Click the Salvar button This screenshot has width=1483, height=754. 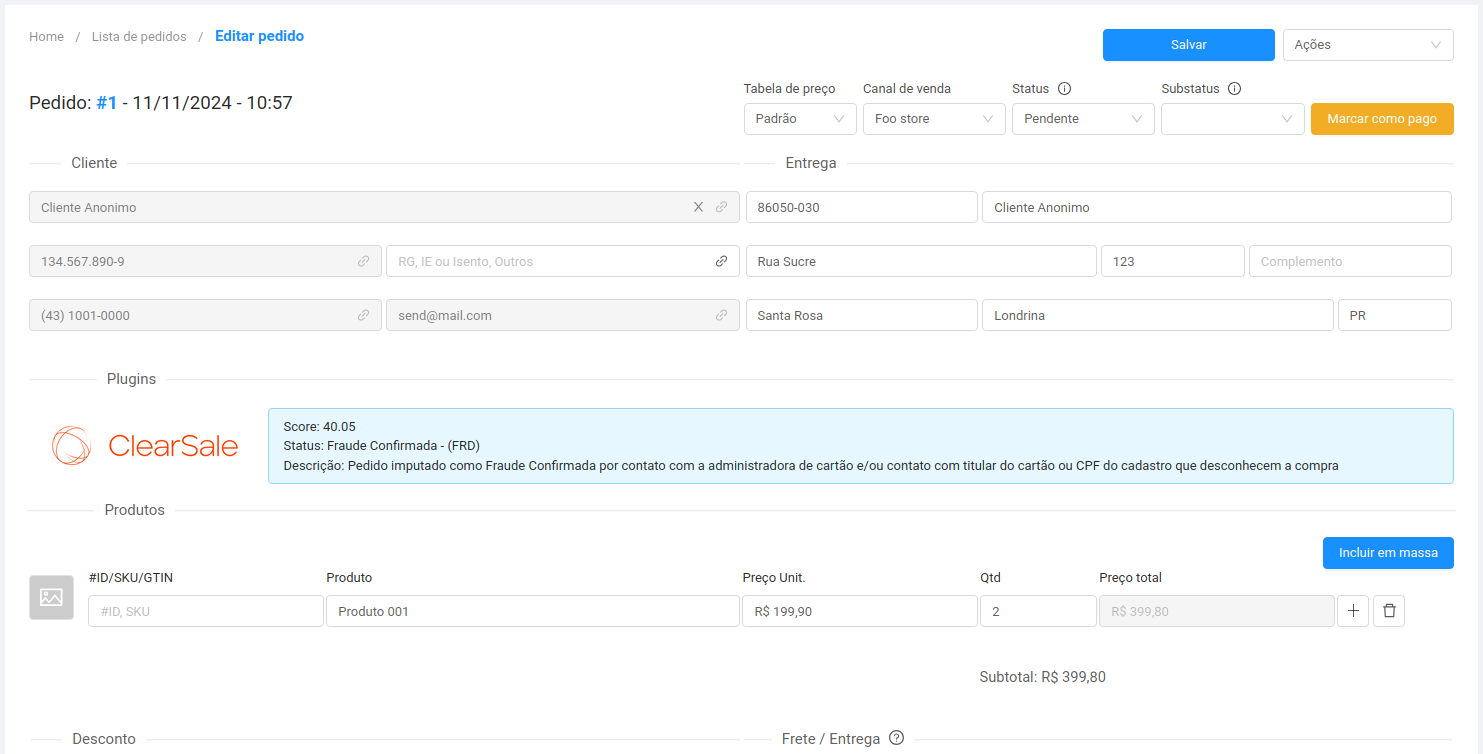(1189, 45)
